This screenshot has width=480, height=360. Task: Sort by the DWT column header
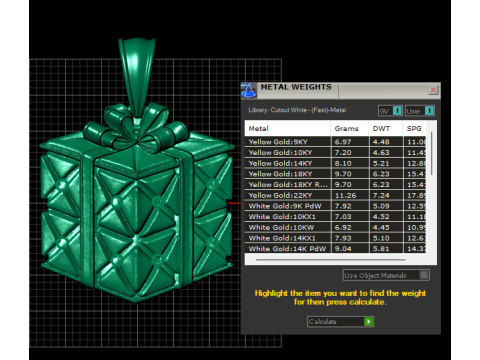[x=386, y=128]
